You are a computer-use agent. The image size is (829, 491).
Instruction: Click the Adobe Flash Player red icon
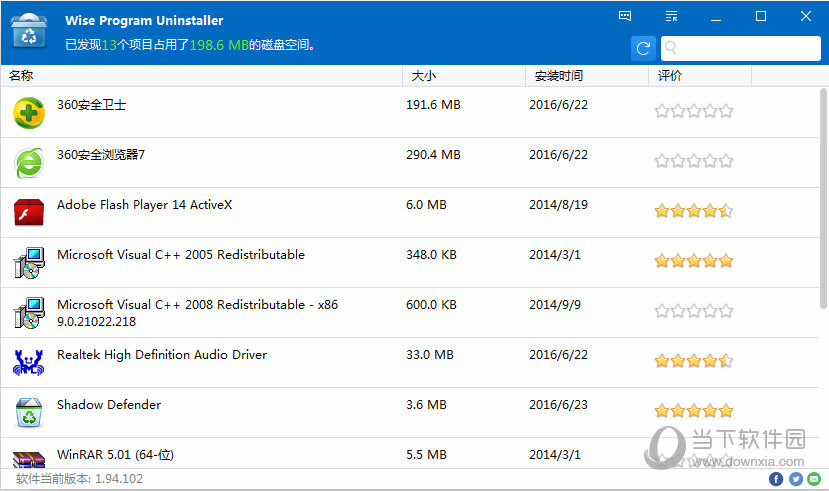pyautogui.click(x=29, y=212)
